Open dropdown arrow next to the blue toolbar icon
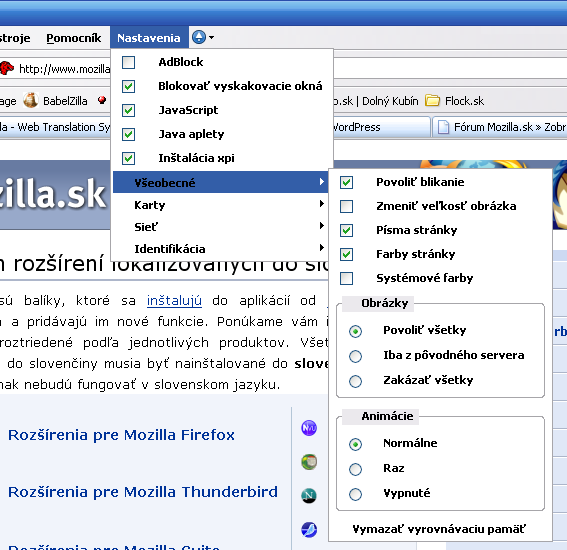 (212, 37)
